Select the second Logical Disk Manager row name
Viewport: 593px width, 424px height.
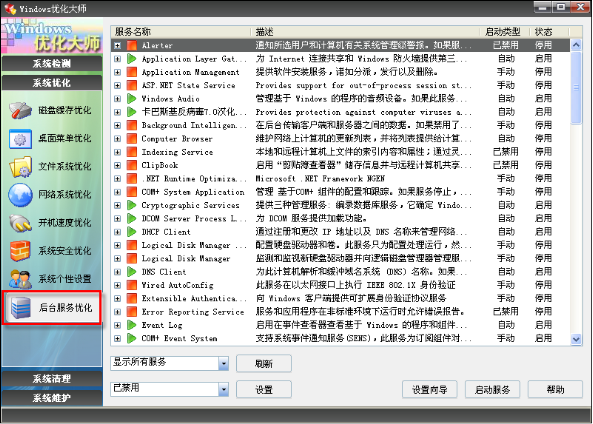(186, 258)
